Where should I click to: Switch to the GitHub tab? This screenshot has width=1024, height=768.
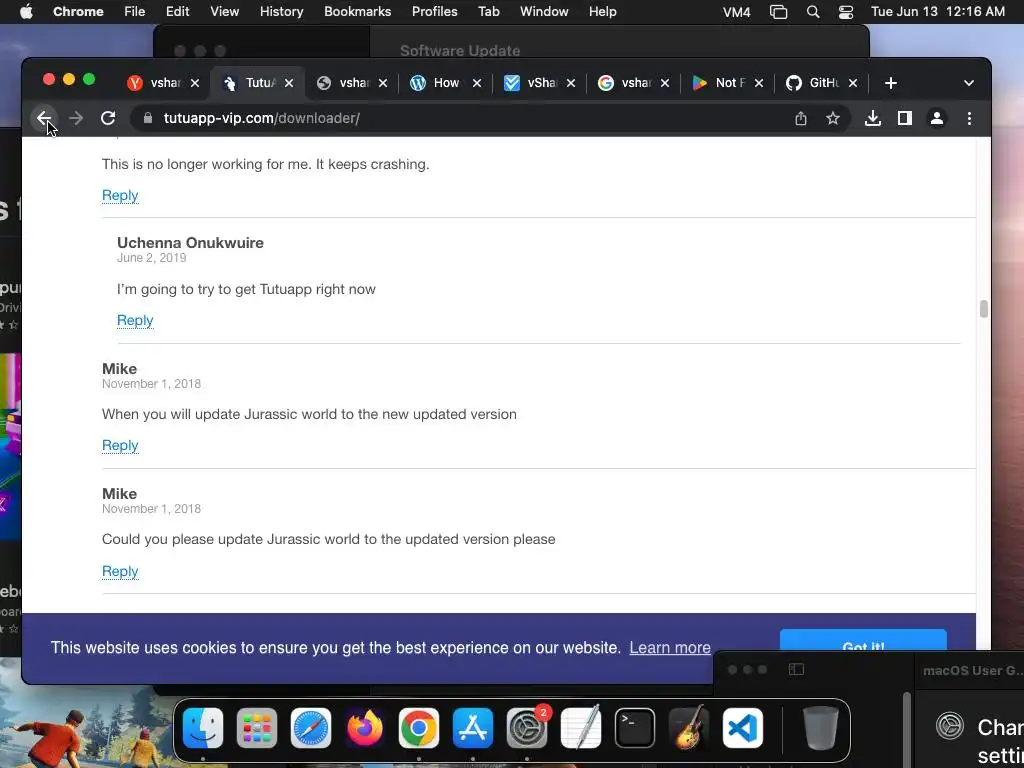coord(812,83)
